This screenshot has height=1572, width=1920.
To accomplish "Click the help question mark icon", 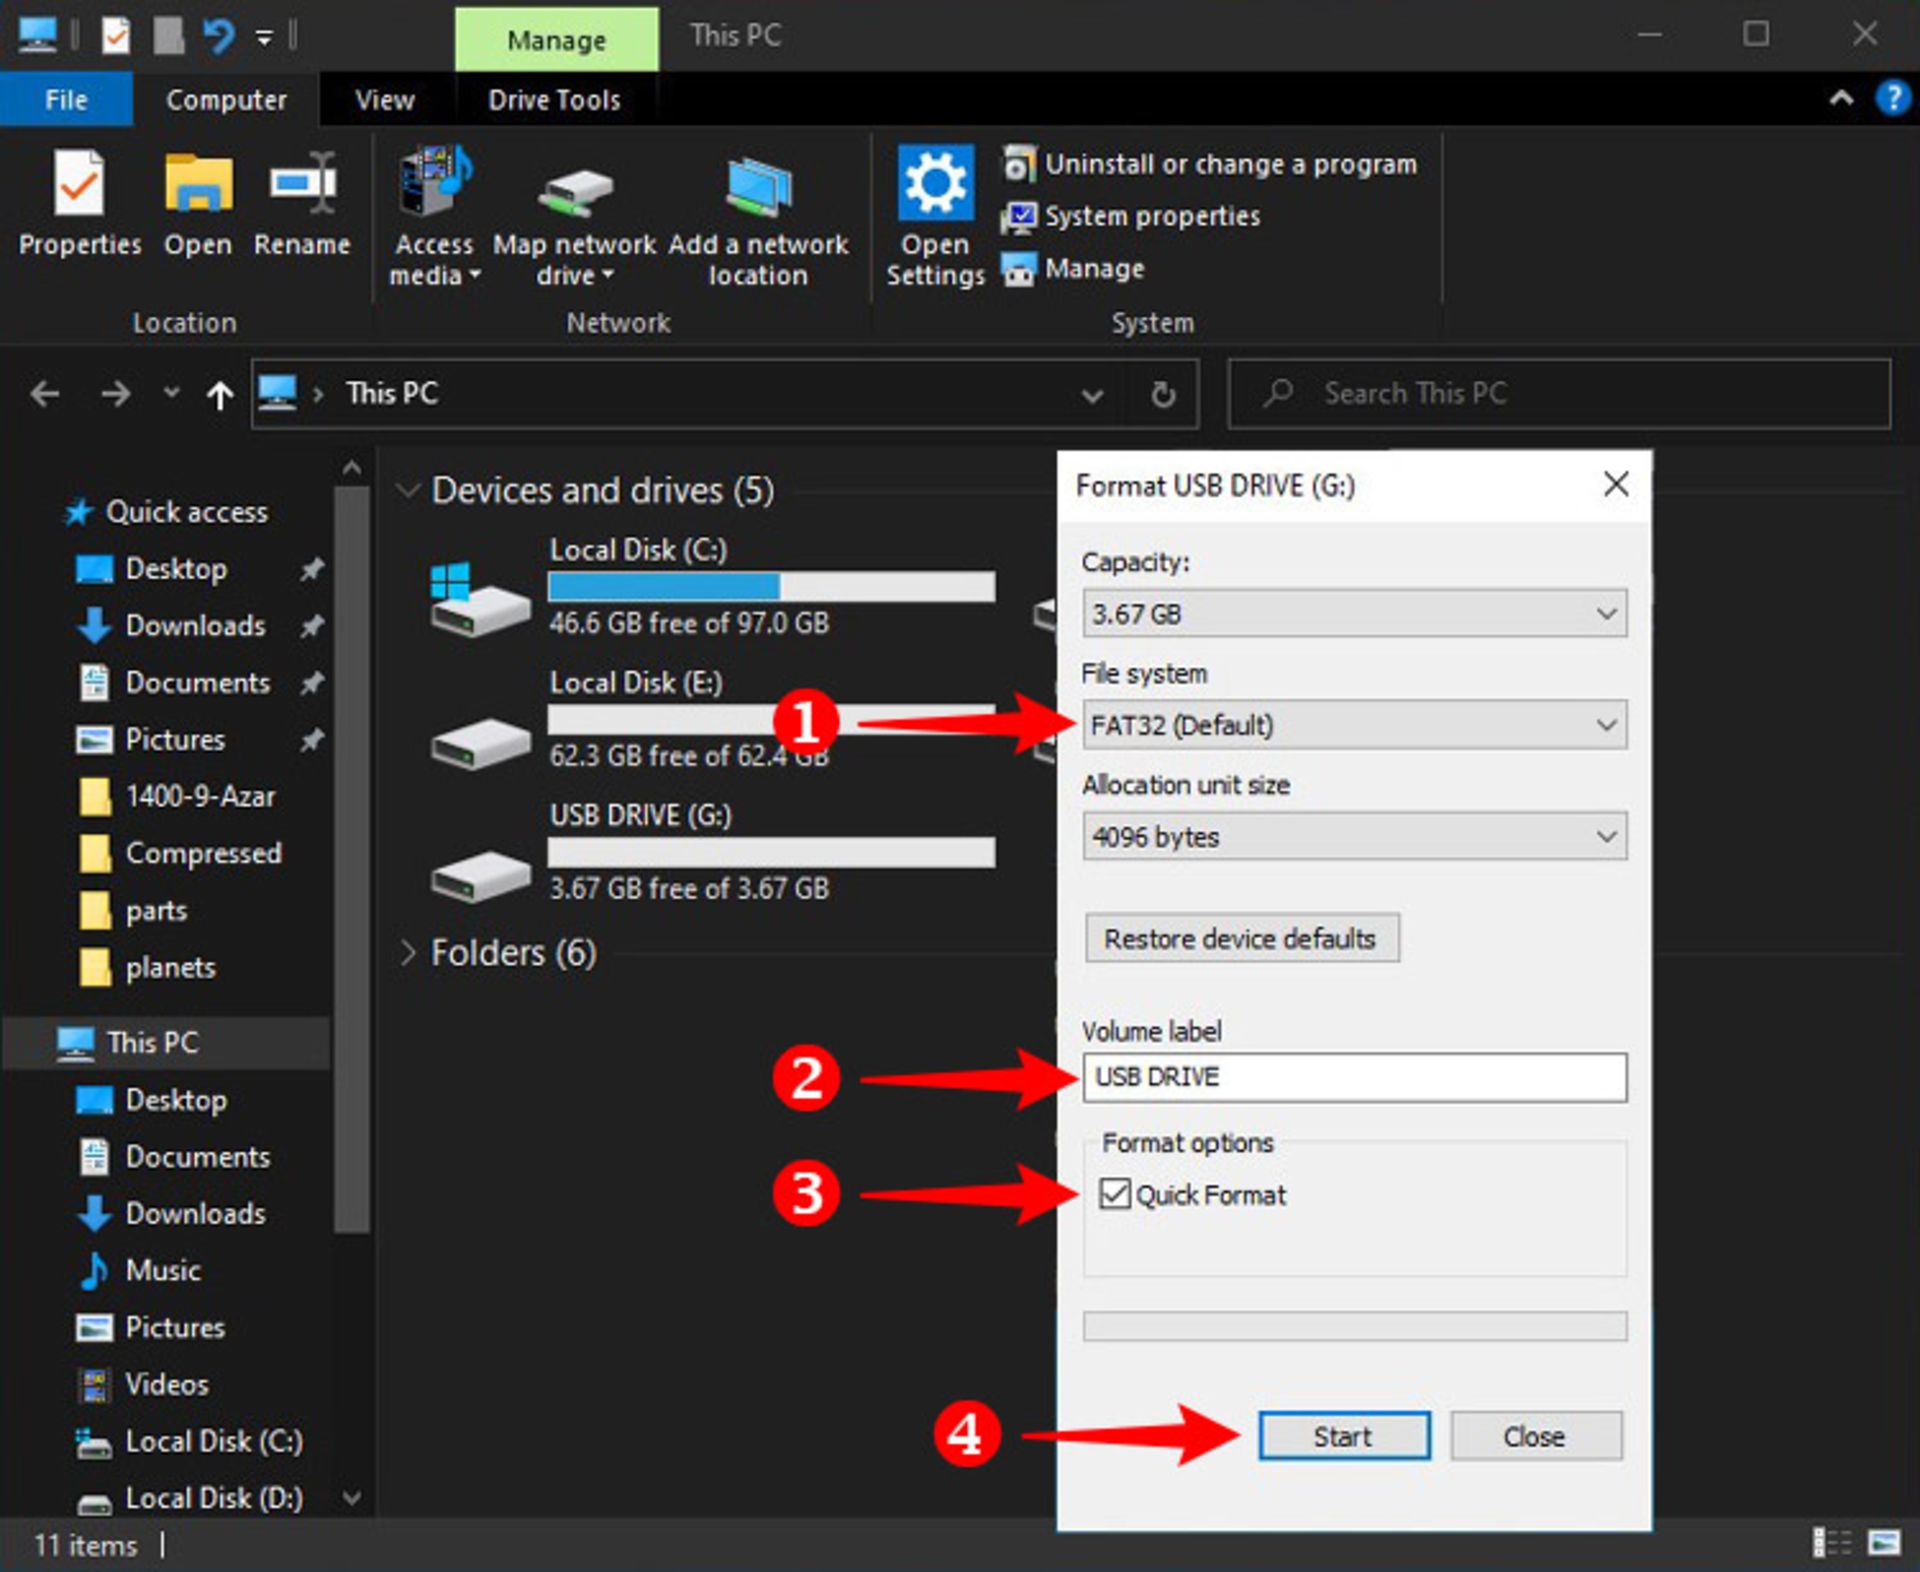I will coord(1891,98).
